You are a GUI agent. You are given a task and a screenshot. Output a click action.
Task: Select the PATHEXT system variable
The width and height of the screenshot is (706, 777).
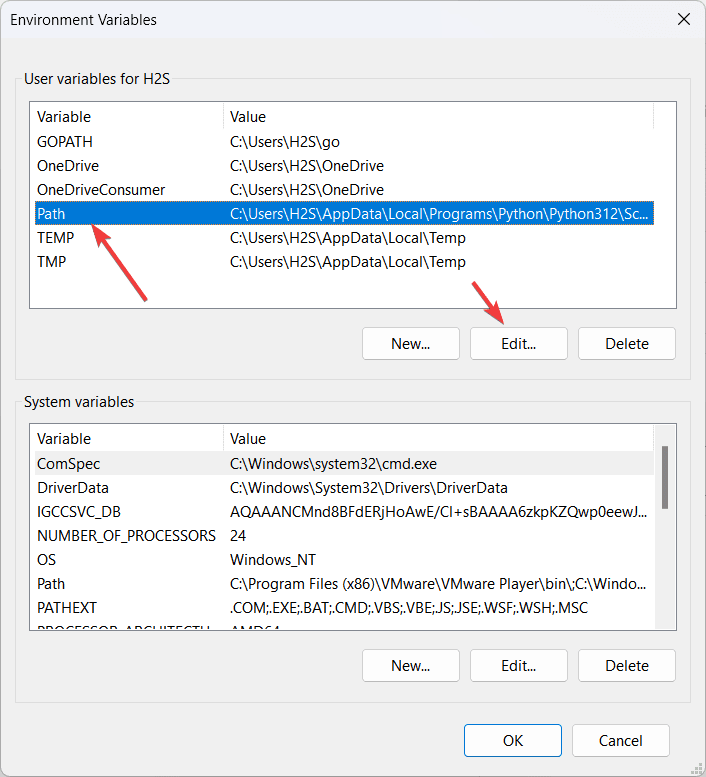pos(344,608)
